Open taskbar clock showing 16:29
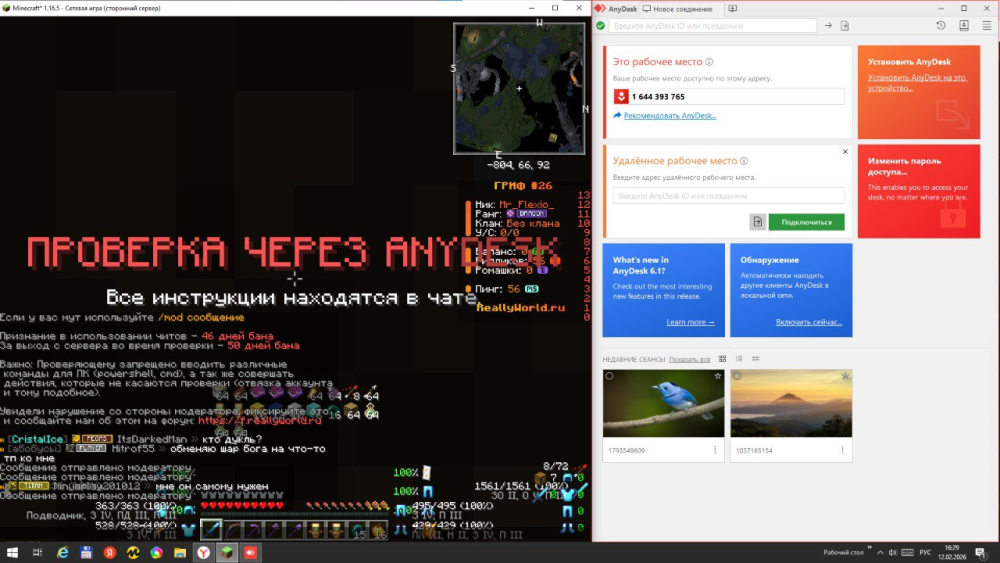The height and width of the screenshot is (563, 1000). coord(952,552)
